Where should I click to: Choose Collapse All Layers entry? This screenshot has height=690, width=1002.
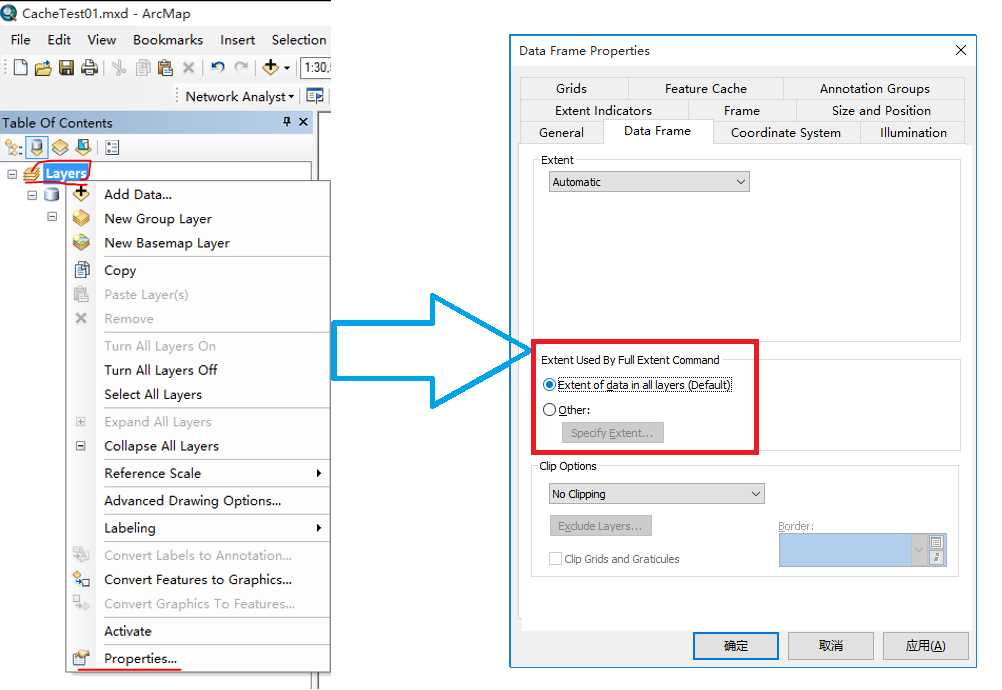pos(198,446)
